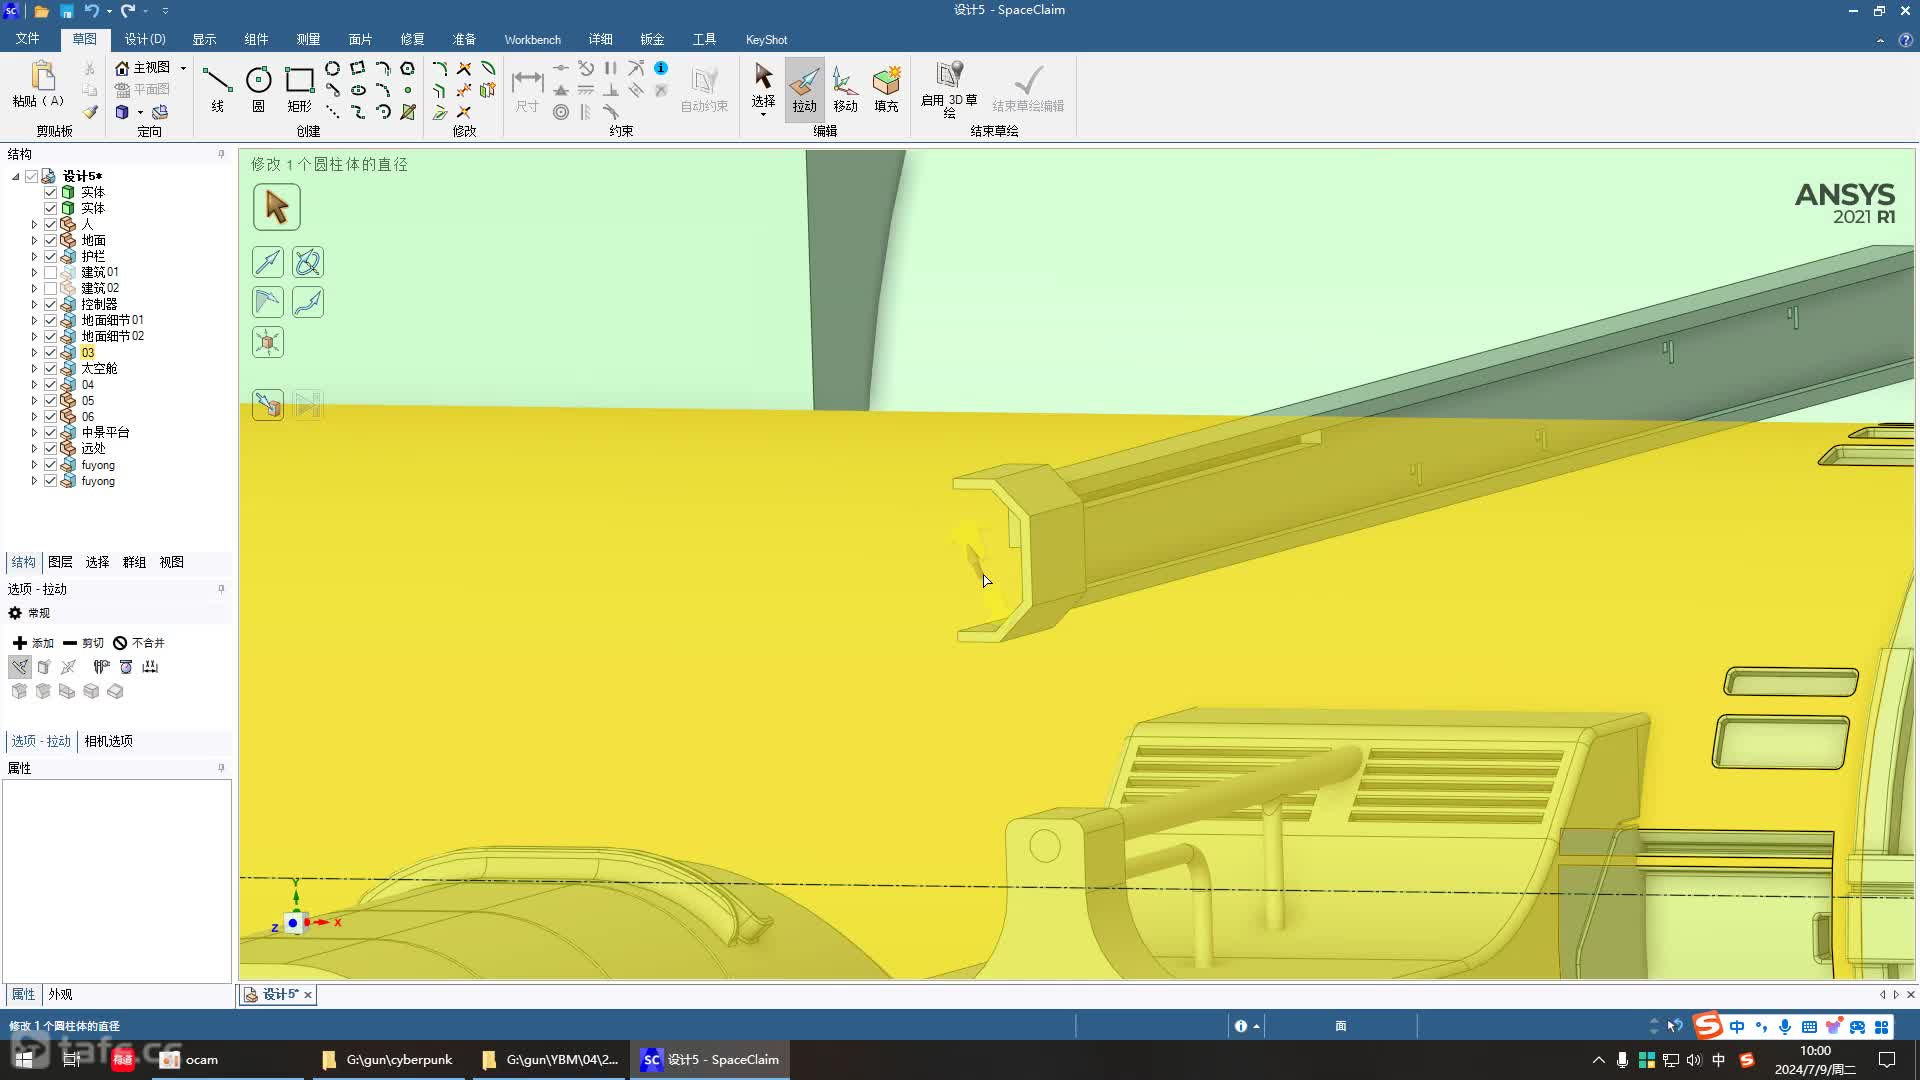1920x1080 pixels.
Task: Click the large arrow select guide in viewport
Action: (276, 207)
